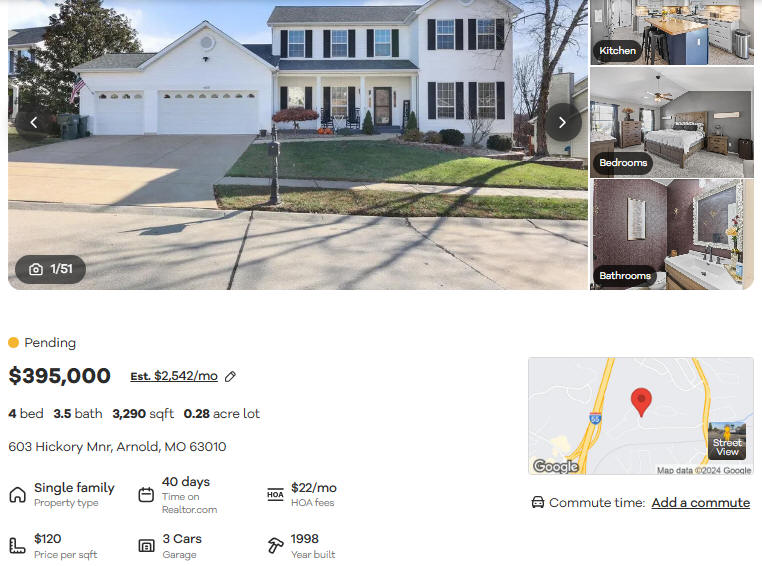Click the house property type icon

17,495
